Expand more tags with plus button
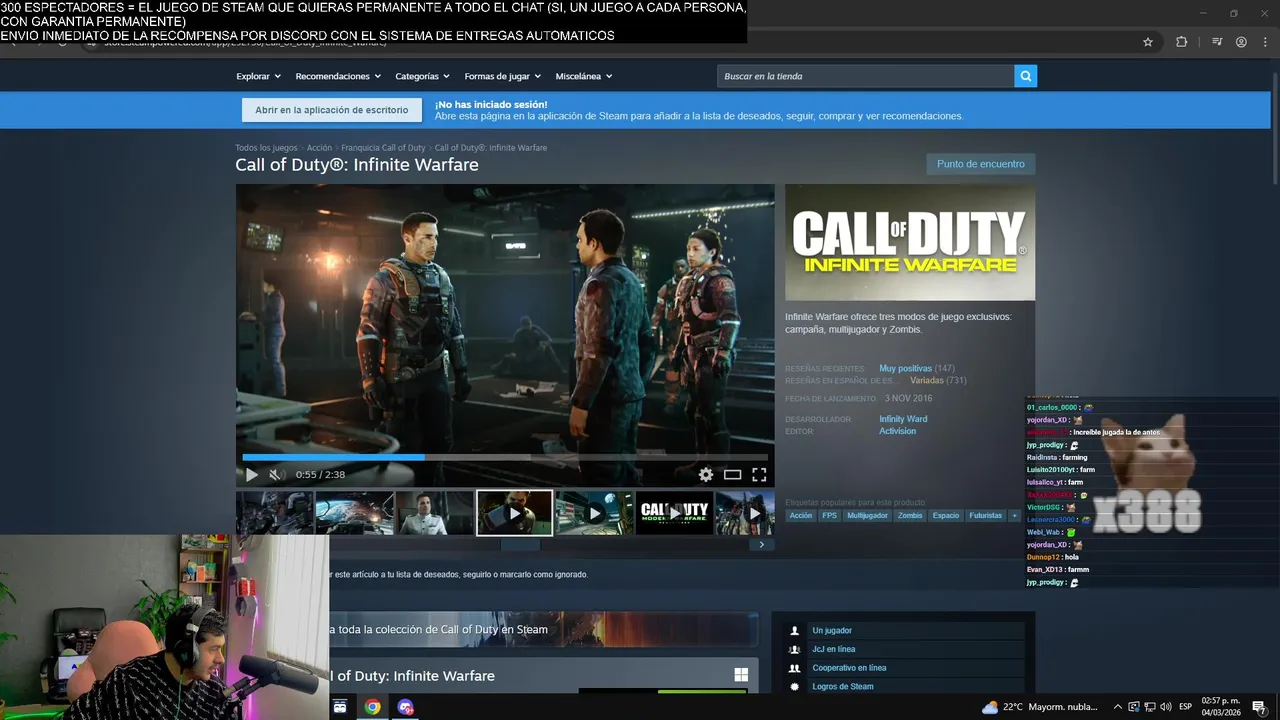 point(1014,516)
